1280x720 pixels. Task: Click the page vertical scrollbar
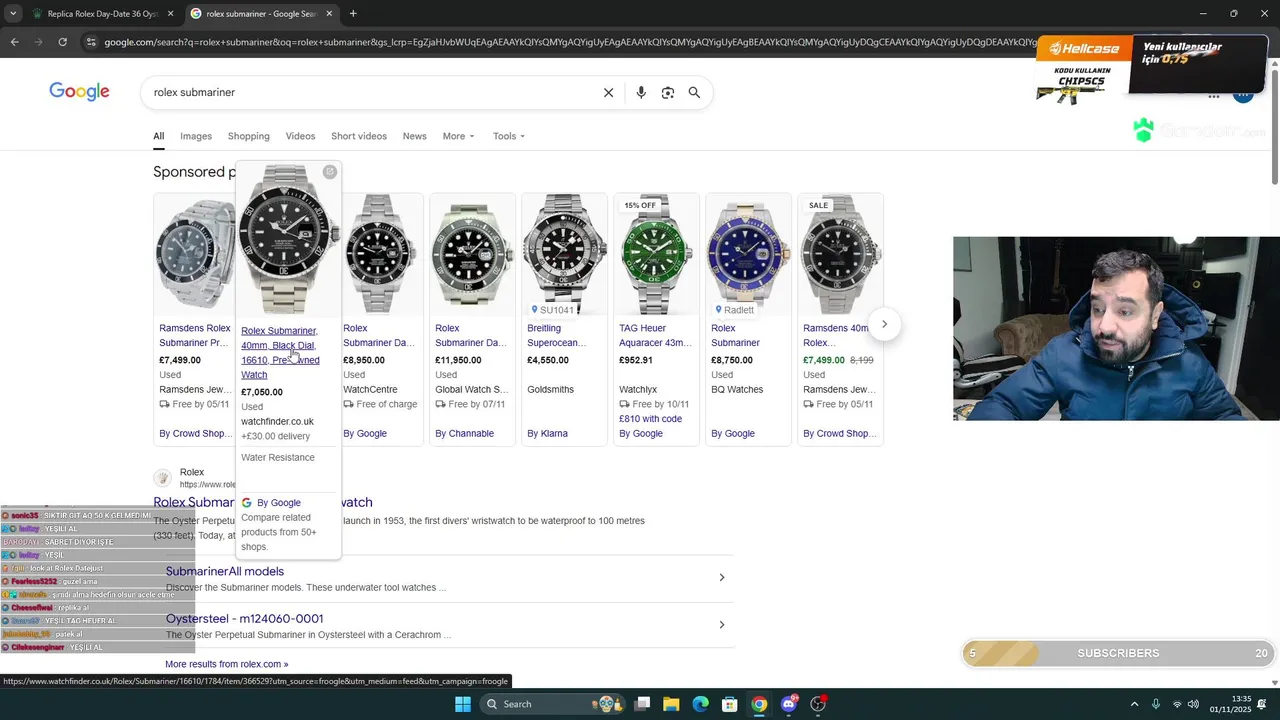1274,125
